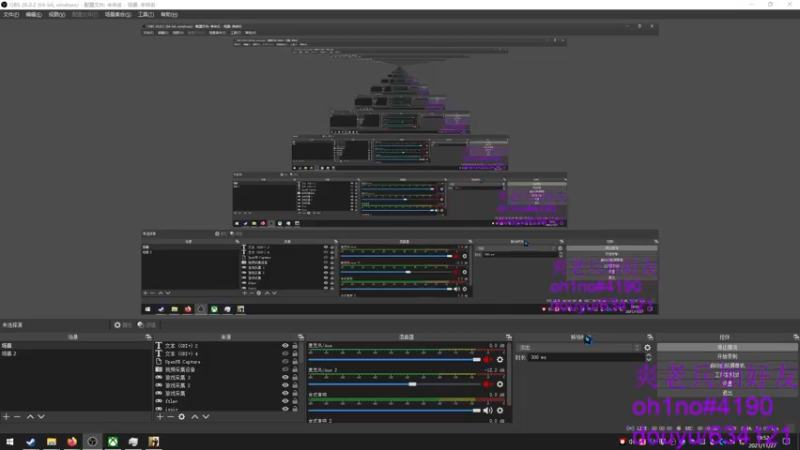Open source filters (滤镜) button

[x=146, y=325]
